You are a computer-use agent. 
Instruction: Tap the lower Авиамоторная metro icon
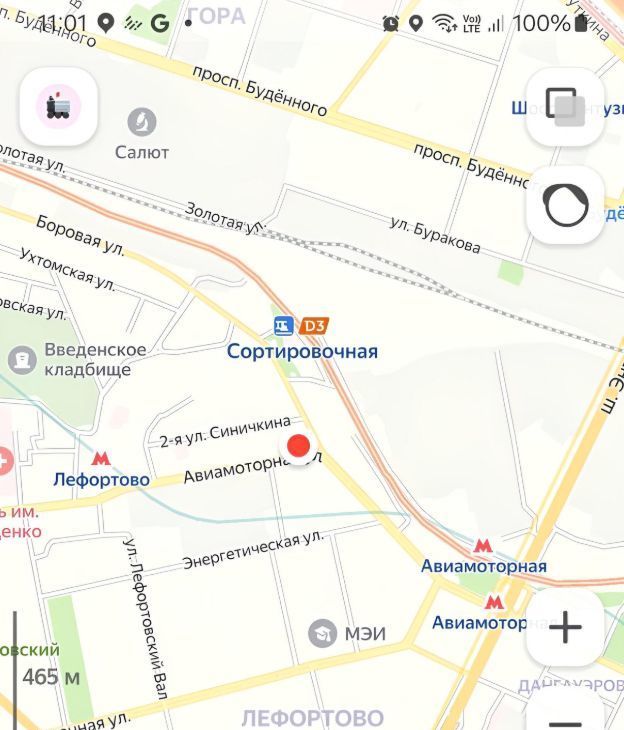(494, 602)
